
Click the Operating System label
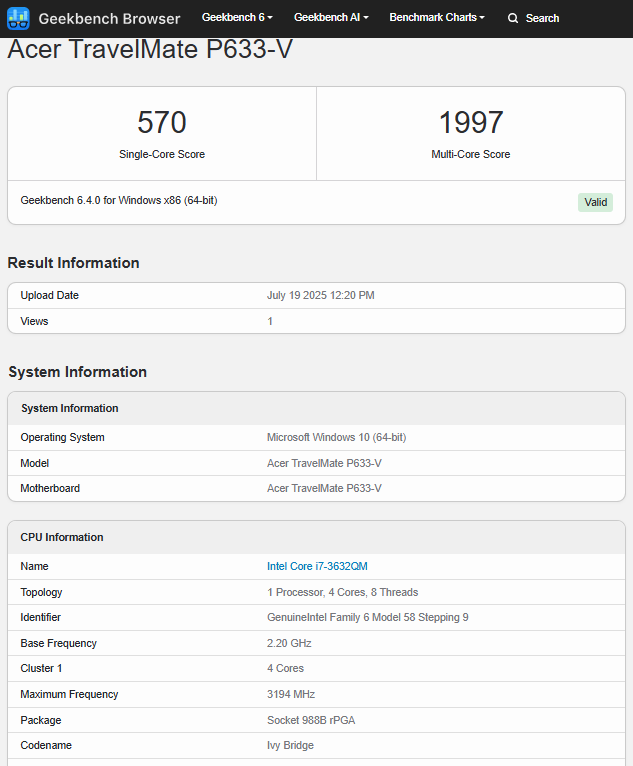[x=63, y=437]
